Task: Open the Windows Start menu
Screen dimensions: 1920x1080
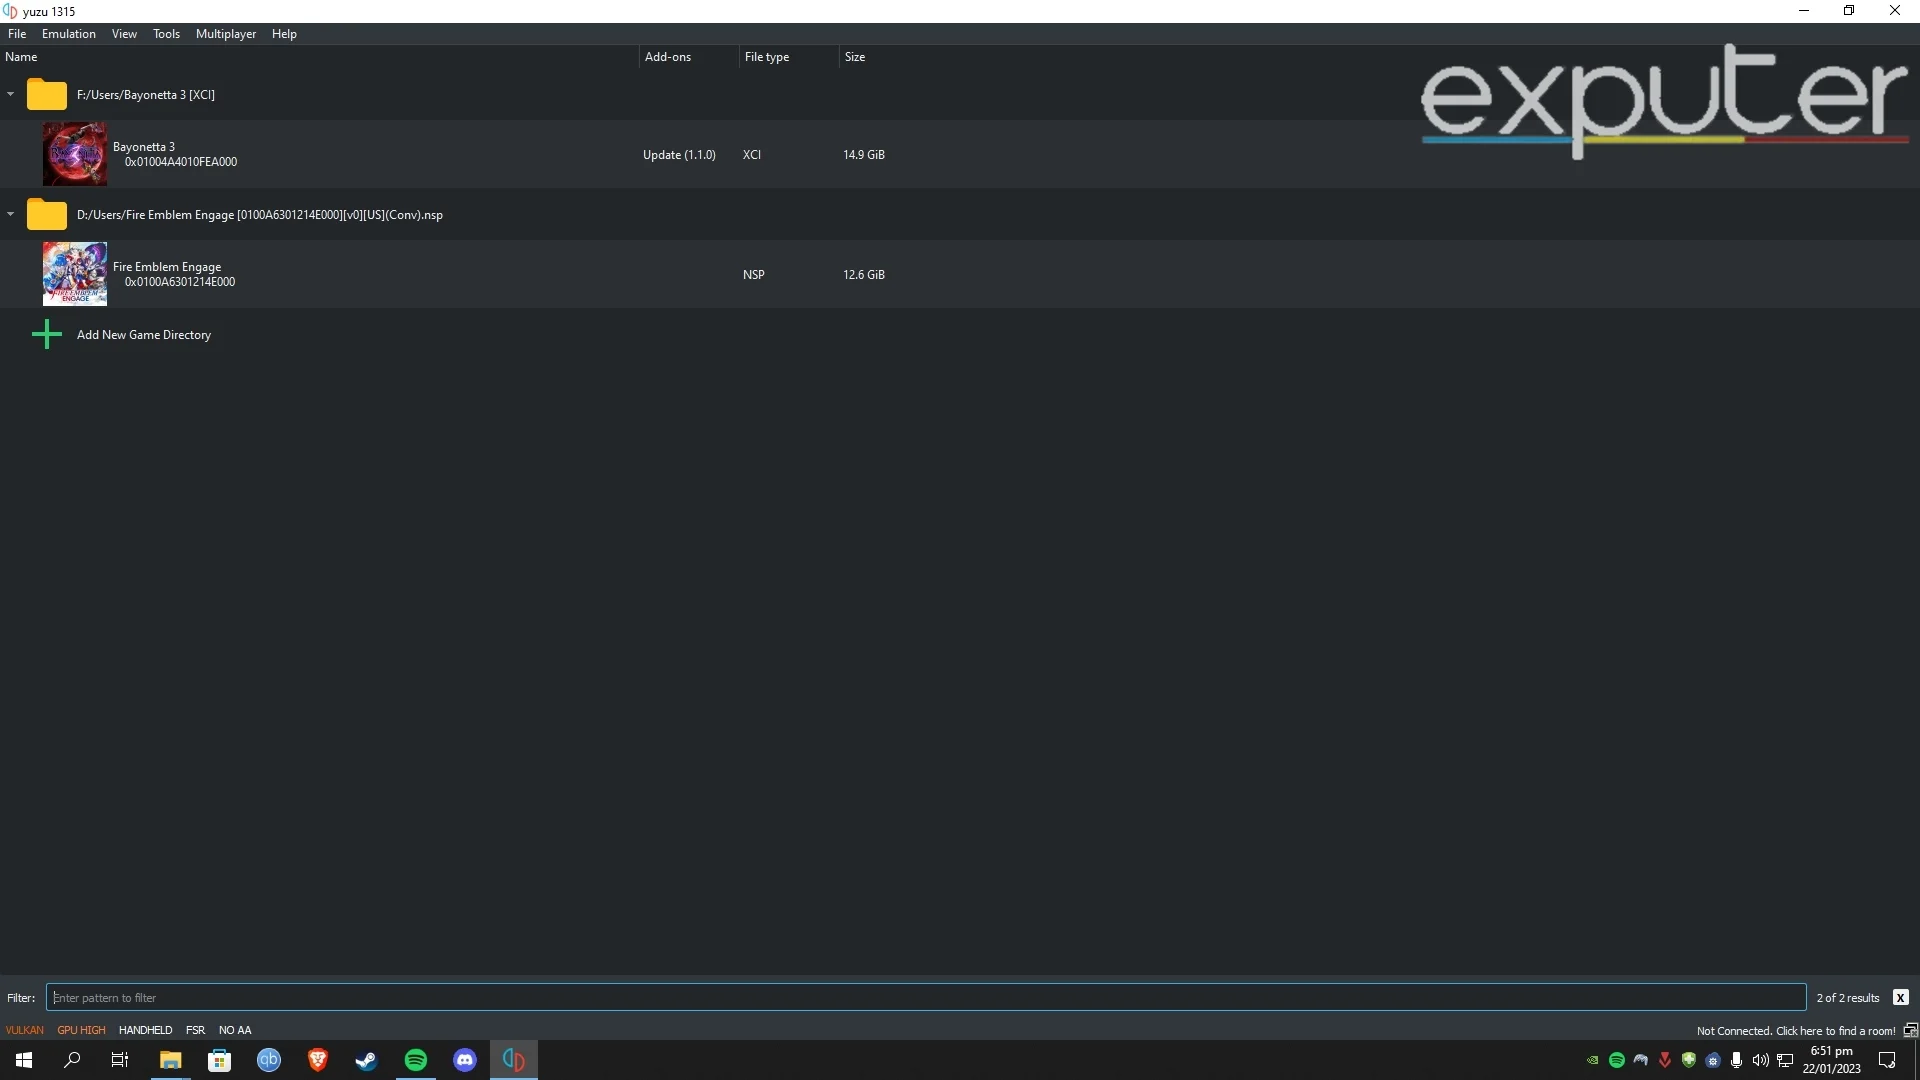Action: point(24,1060)
